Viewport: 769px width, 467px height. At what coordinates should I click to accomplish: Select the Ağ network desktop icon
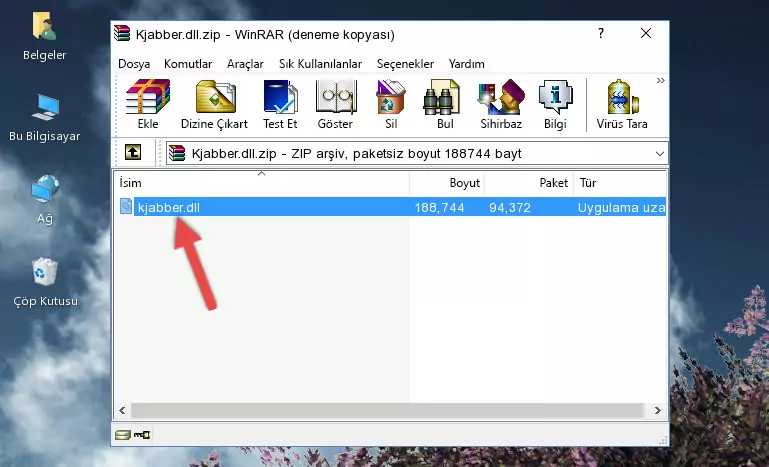(45, 200)
